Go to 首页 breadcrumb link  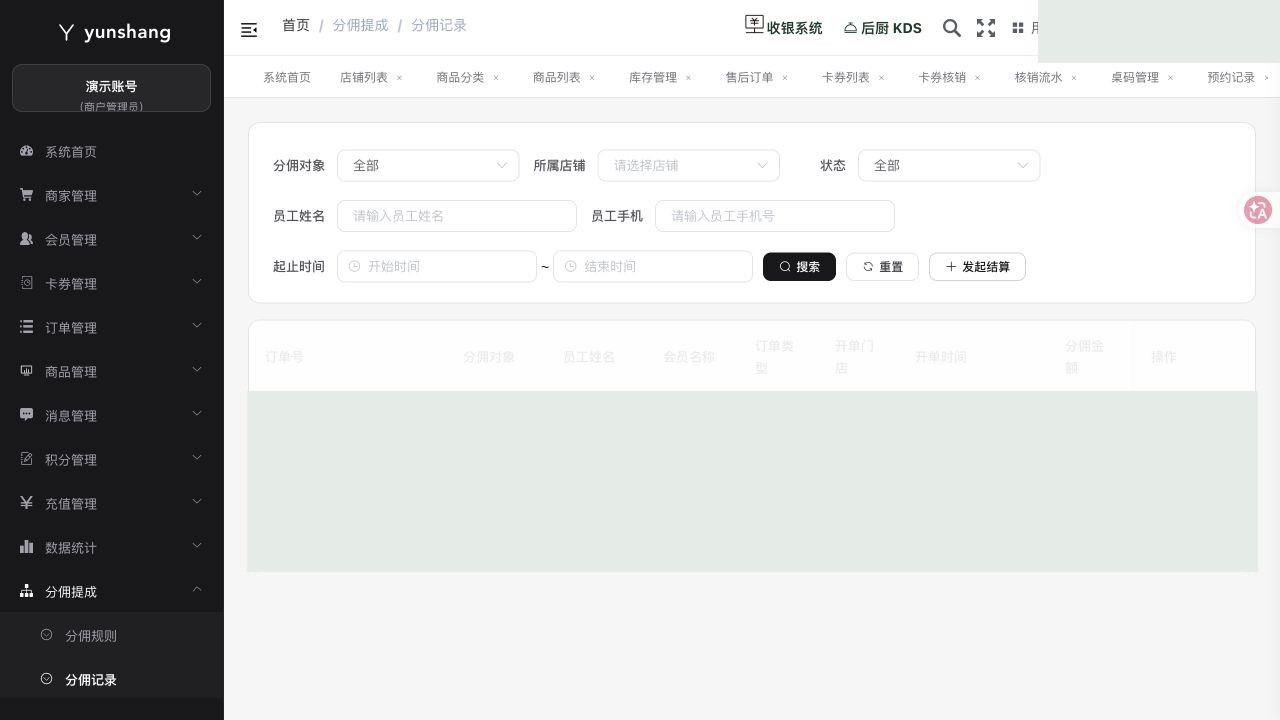(296, 25)
